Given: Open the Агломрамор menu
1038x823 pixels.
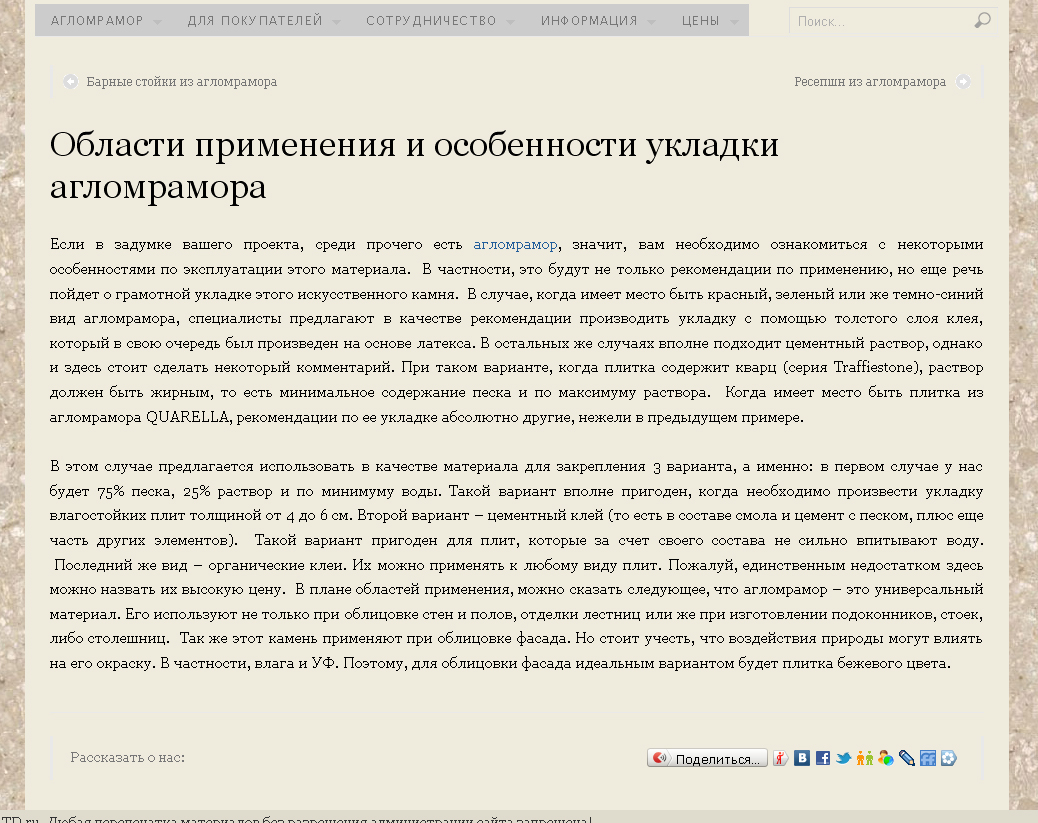Looking at the screenshot, I should (x=97, y=21).
